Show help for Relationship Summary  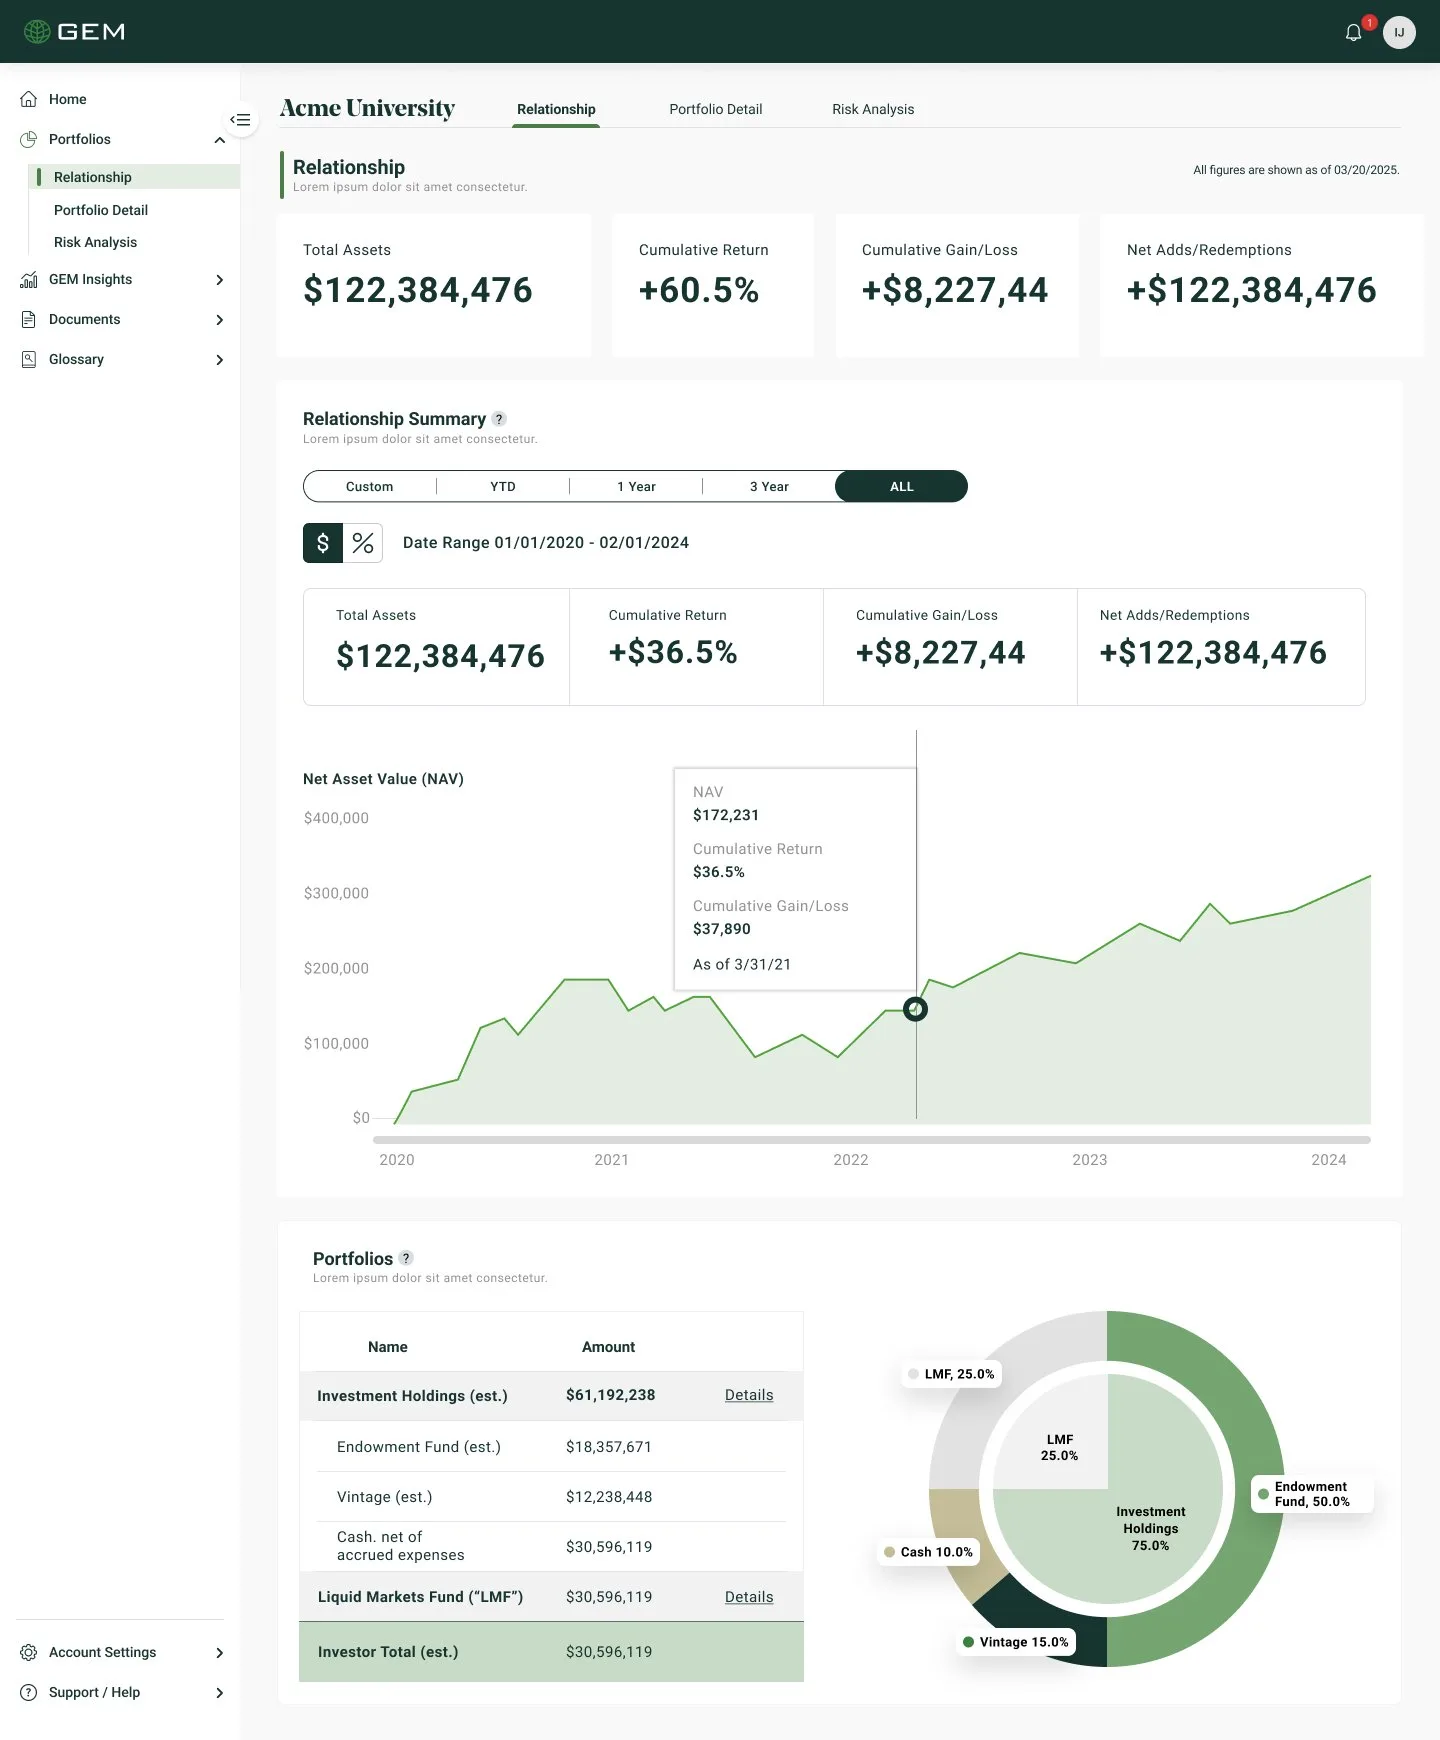tap(499, 419)
